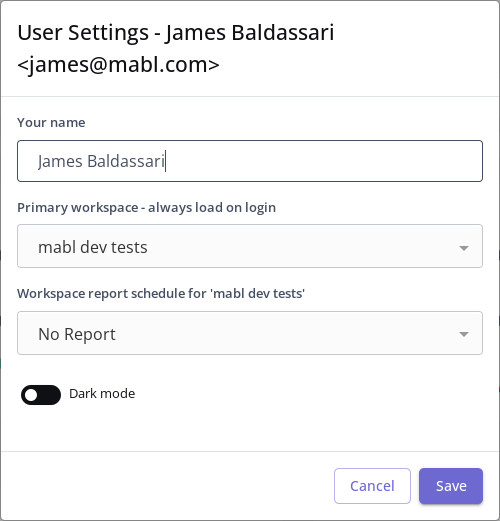500x521 pixels.
Task: Click the 'James Baldassari' name in the dialog title
Action: [x=250, y=33]
